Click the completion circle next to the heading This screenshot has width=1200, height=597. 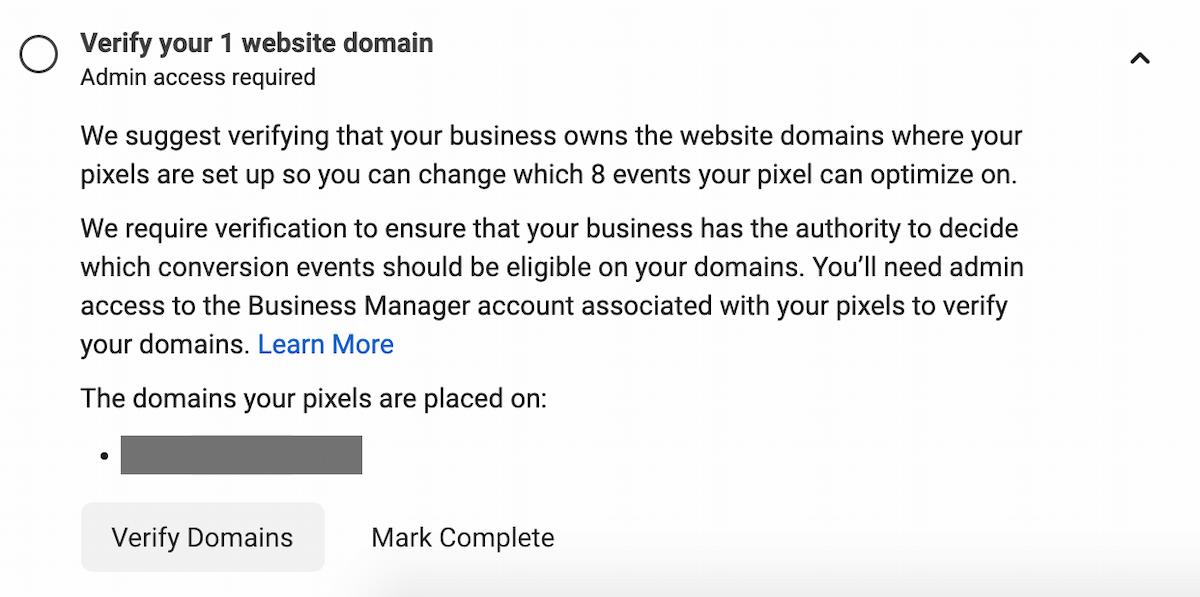coord(39,55)
